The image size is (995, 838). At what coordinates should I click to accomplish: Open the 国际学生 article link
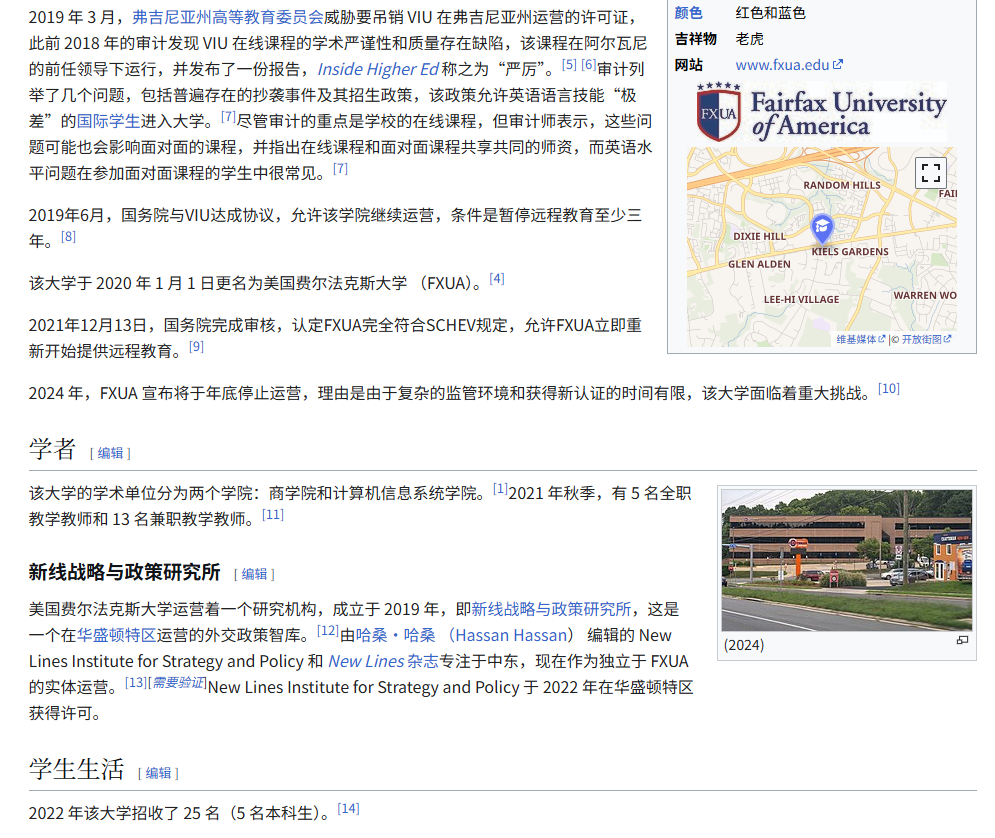tap(109, 121)
